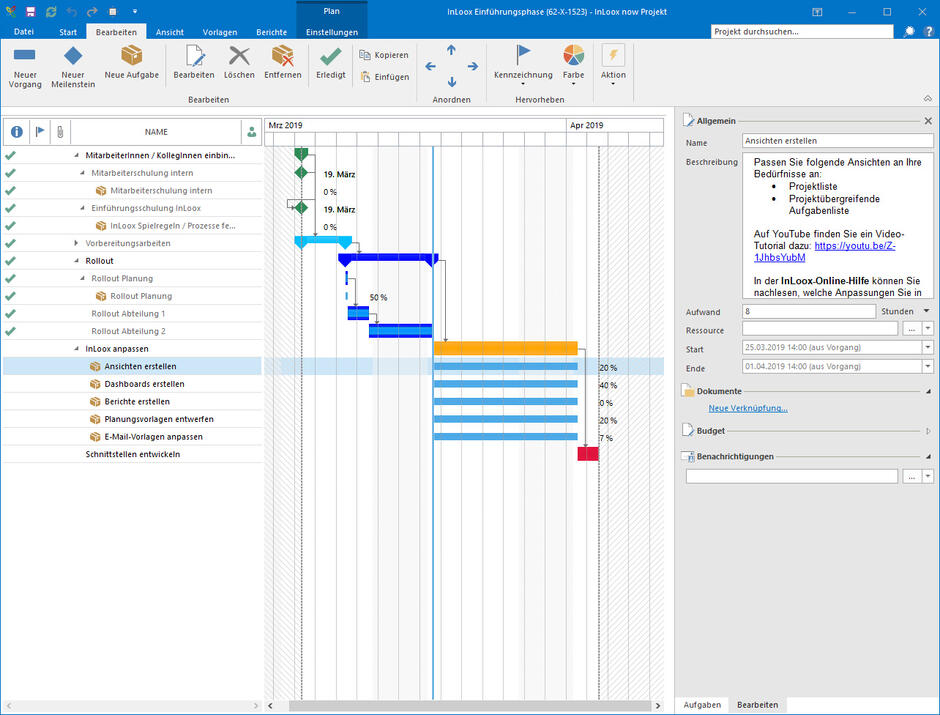The height and width of the screenshot is (715, 940).
Task: Open the Stunden unit dropdown
Action: (x=926, y=311)
